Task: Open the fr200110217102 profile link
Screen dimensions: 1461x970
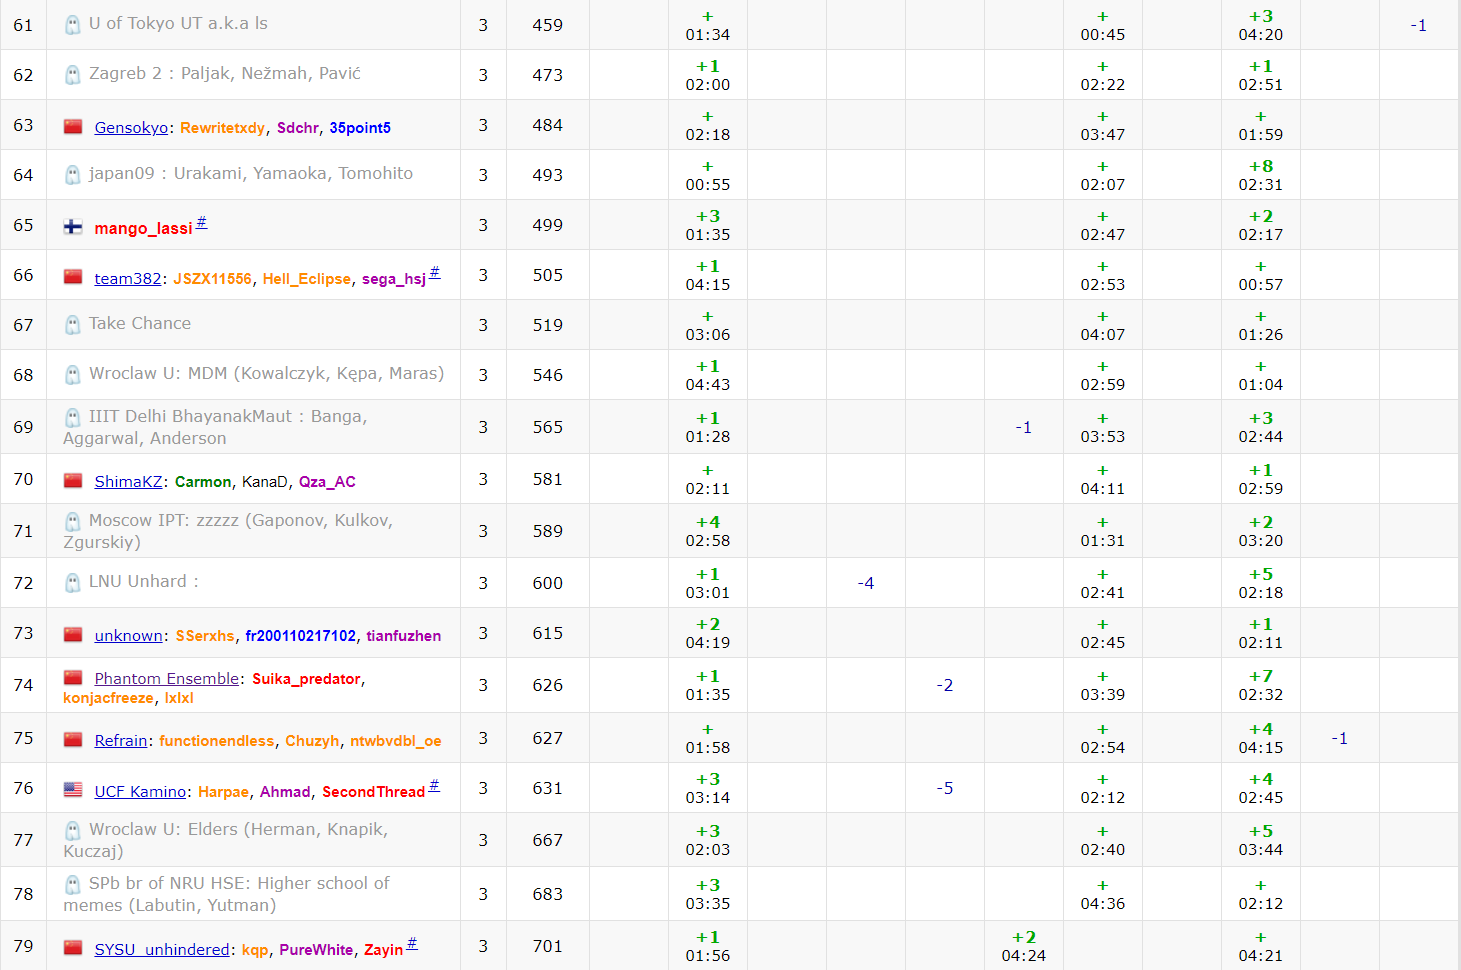Action: (300, 636)
